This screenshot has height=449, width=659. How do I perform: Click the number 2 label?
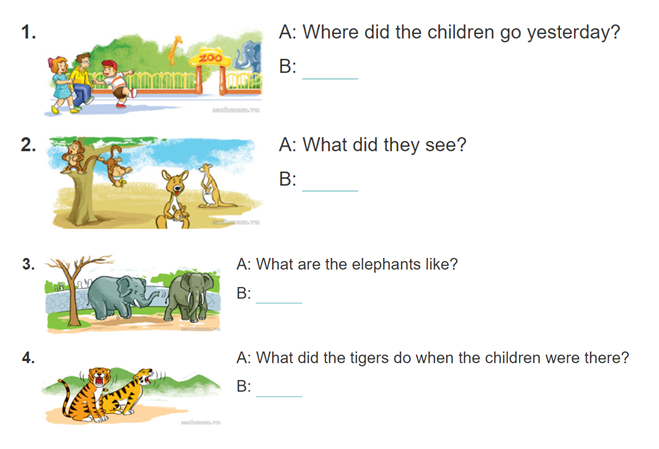pos(29,145)
